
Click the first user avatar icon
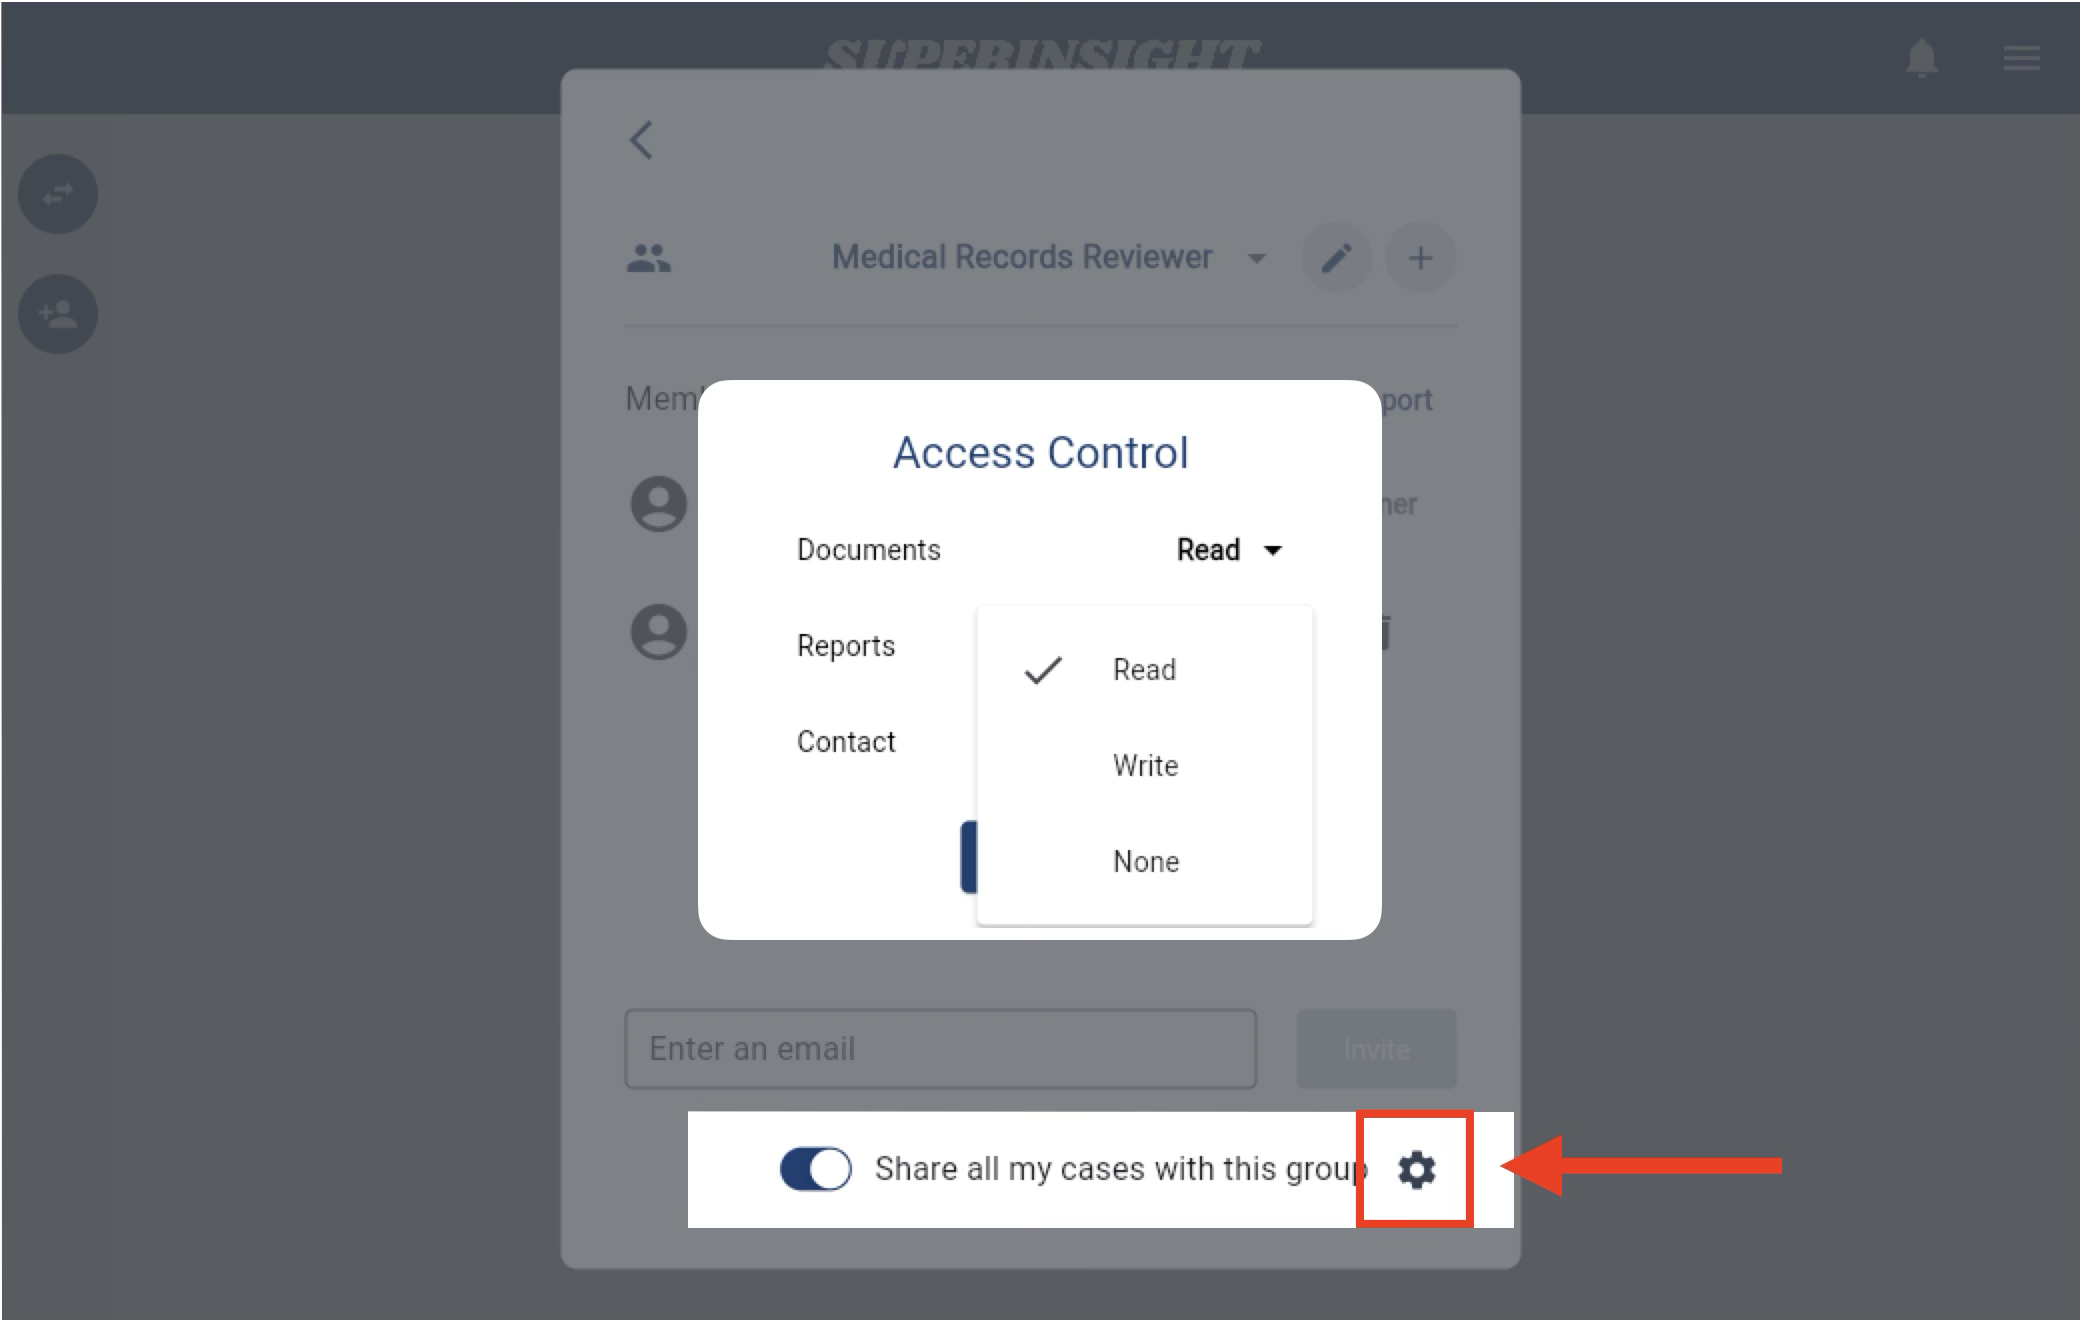click(x=657, y=502)
